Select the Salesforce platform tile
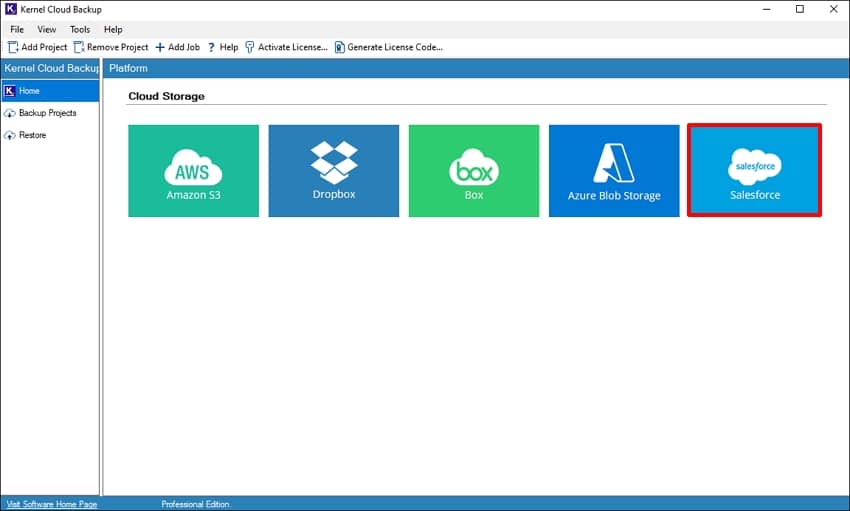Screen dimensions: 850x511 pos(754,171)
